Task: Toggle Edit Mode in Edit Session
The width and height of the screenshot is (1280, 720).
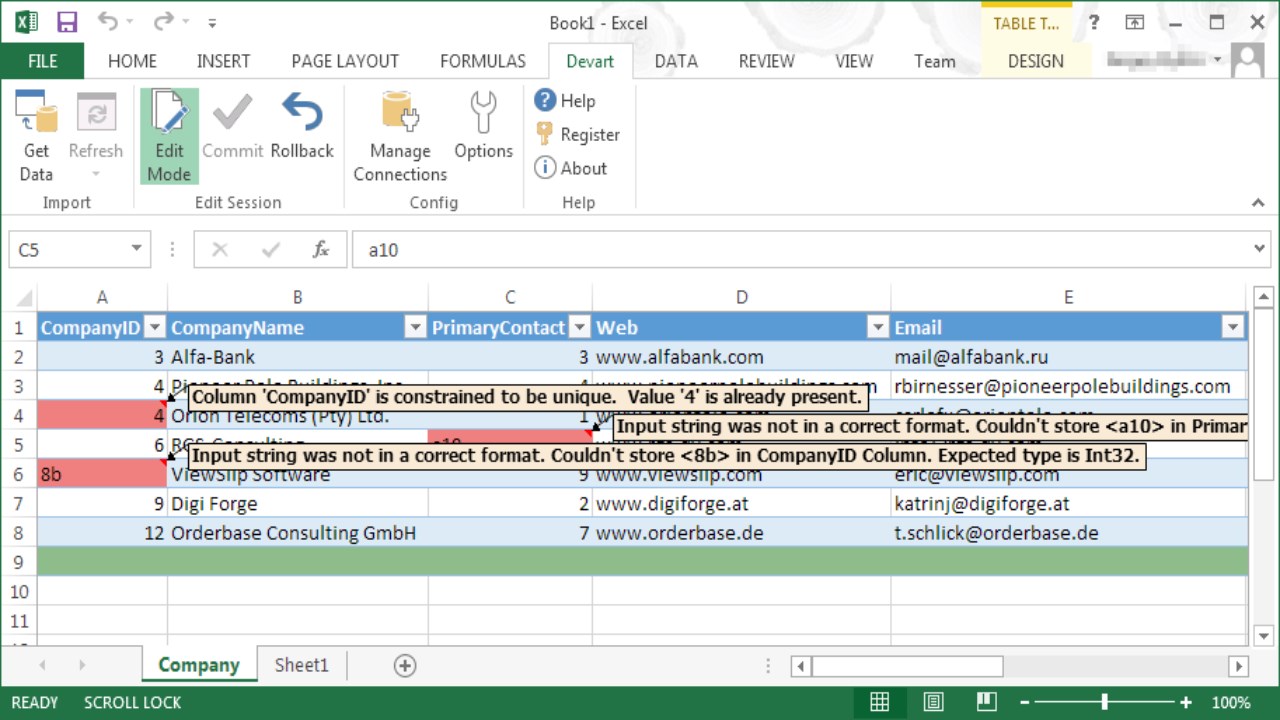Action: (169, 137)
